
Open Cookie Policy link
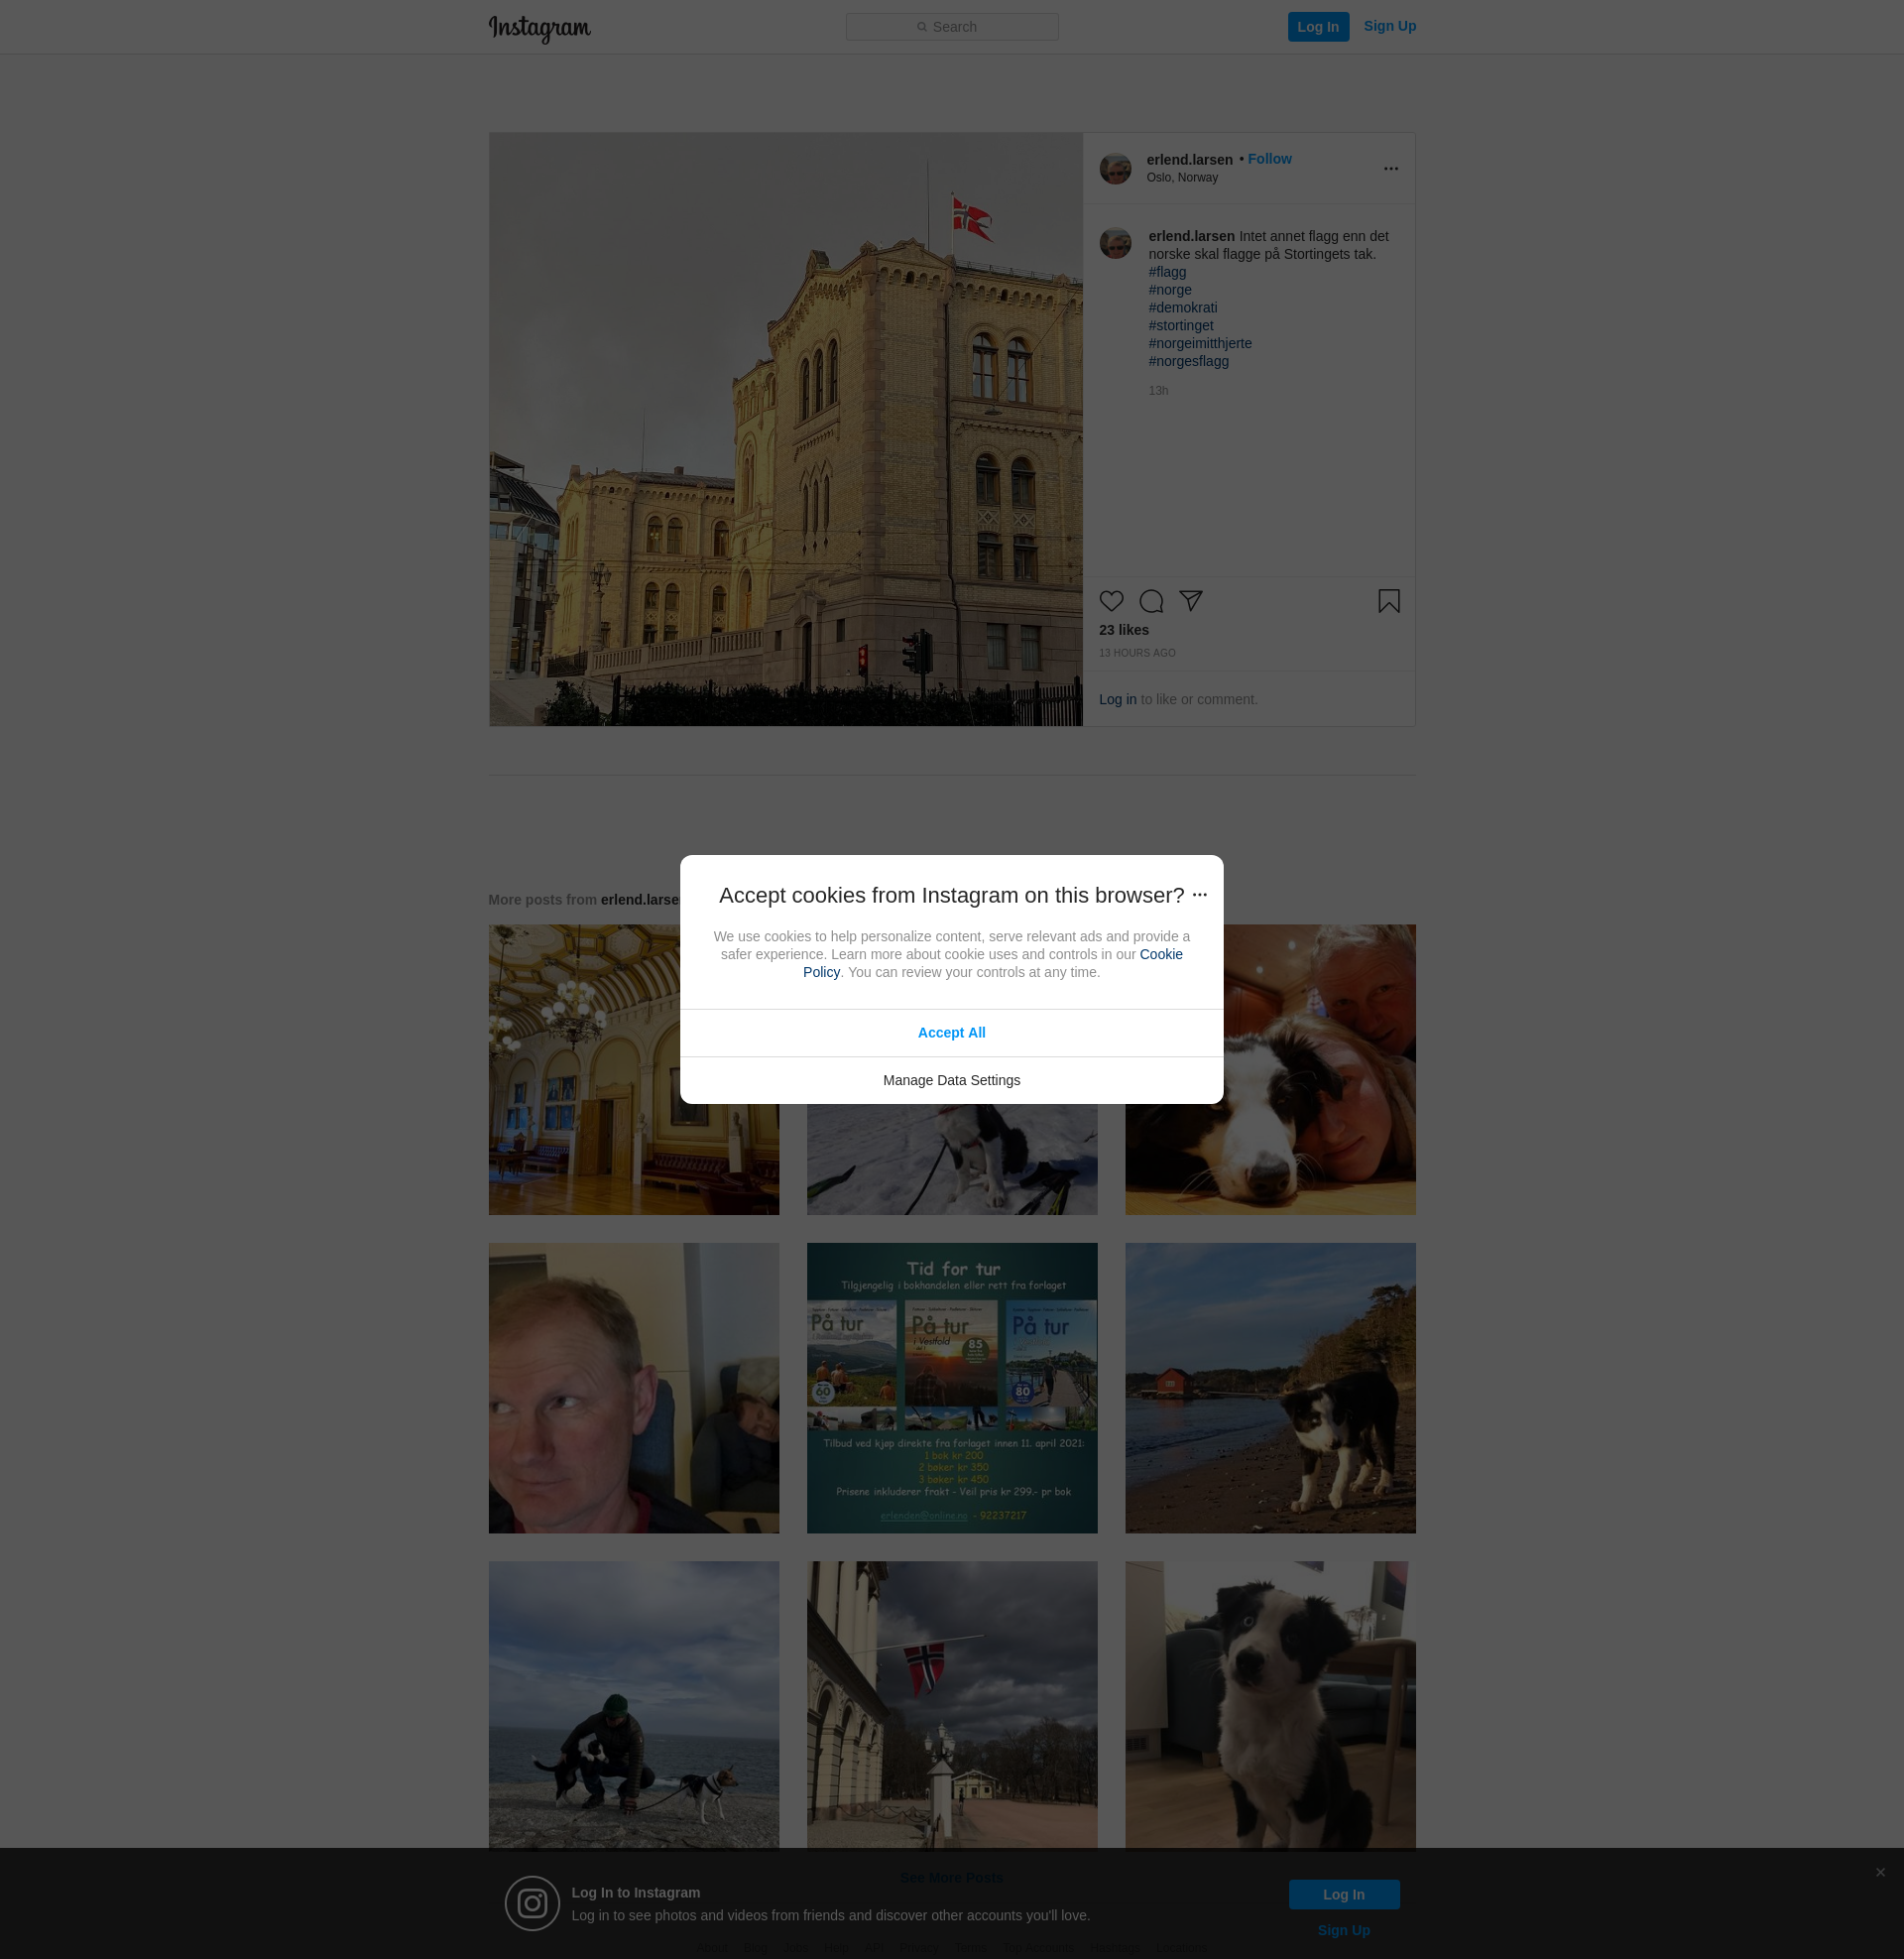(1160, 954)
